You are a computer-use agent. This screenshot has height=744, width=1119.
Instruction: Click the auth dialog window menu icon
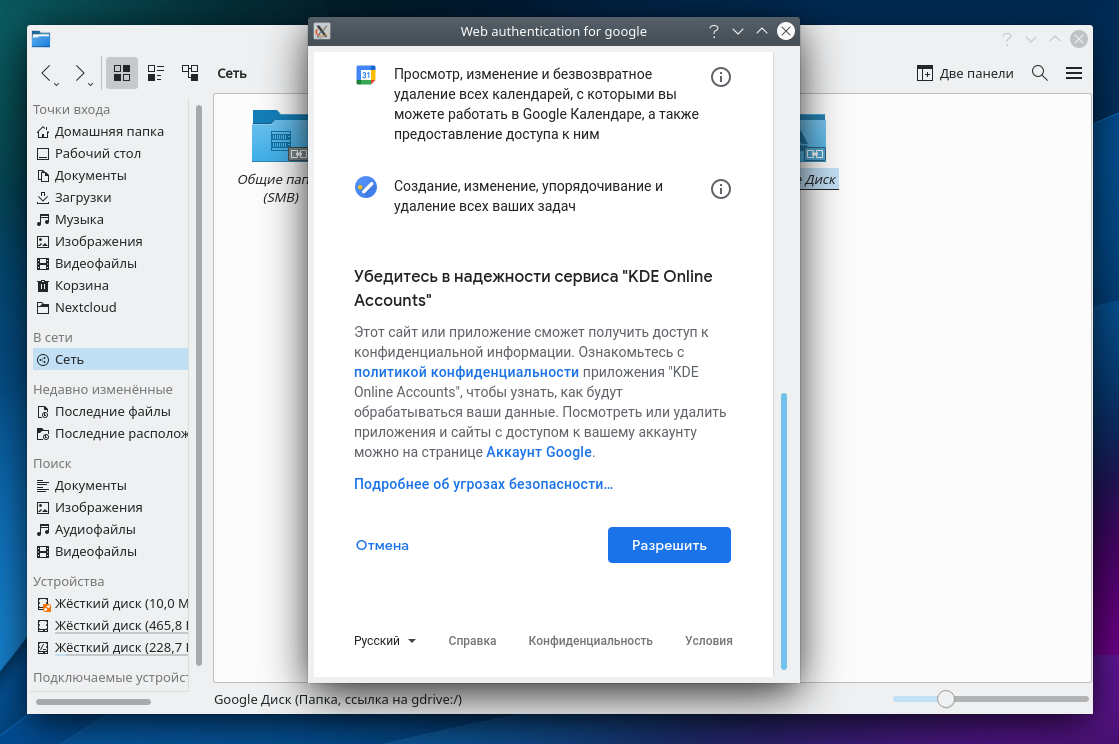[322, 31]
